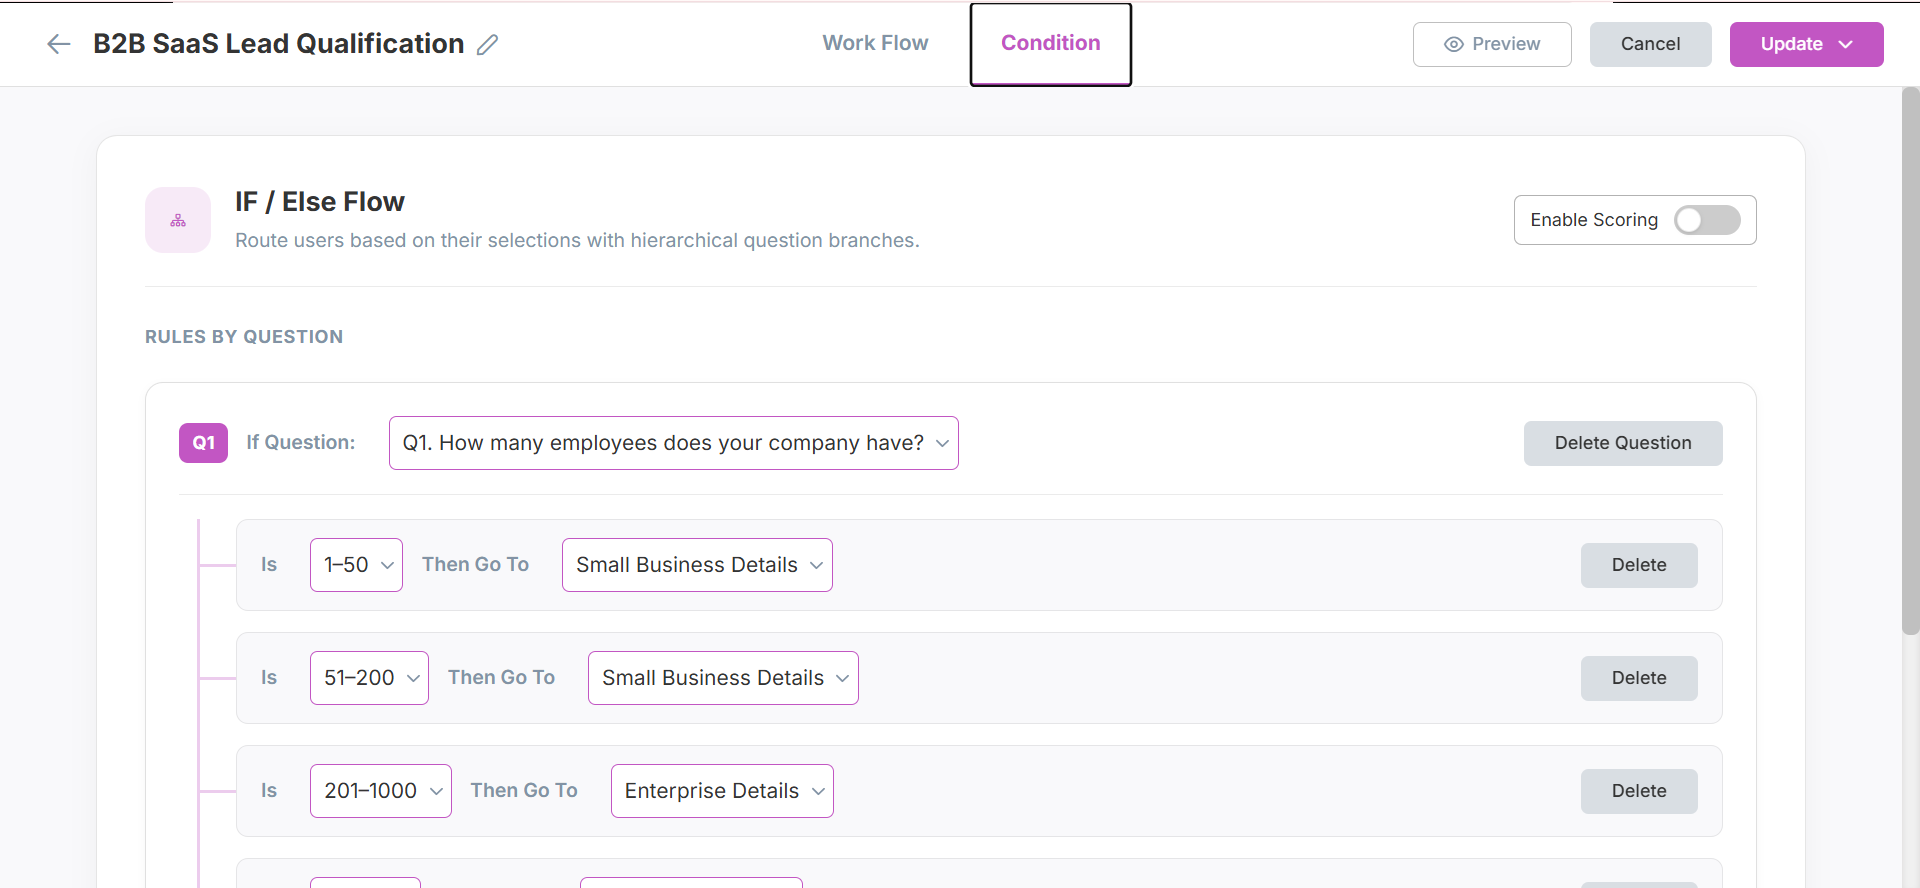Open the If Question dropdown for Q1

click(x=673, y=443)
